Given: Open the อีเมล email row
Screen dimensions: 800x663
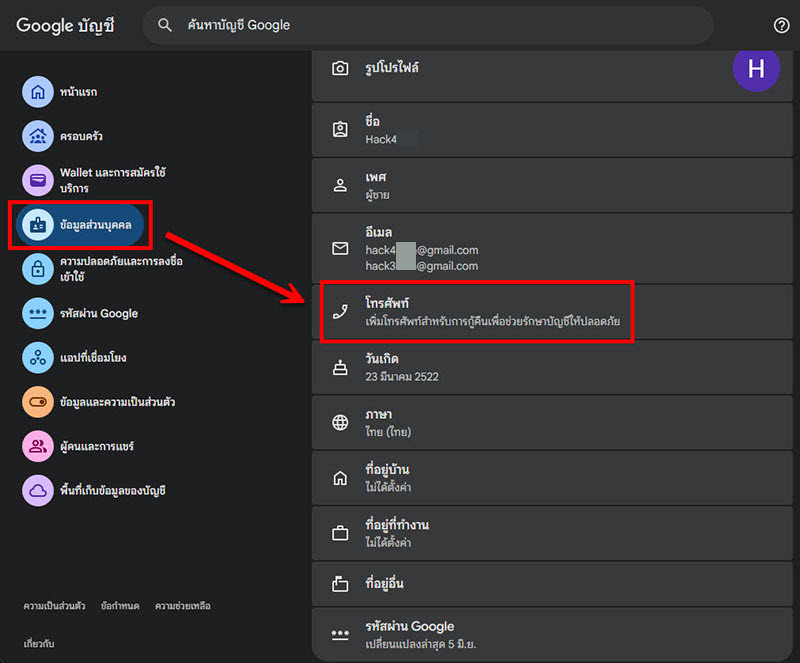Looking at the screenshot, I should 552,249.
